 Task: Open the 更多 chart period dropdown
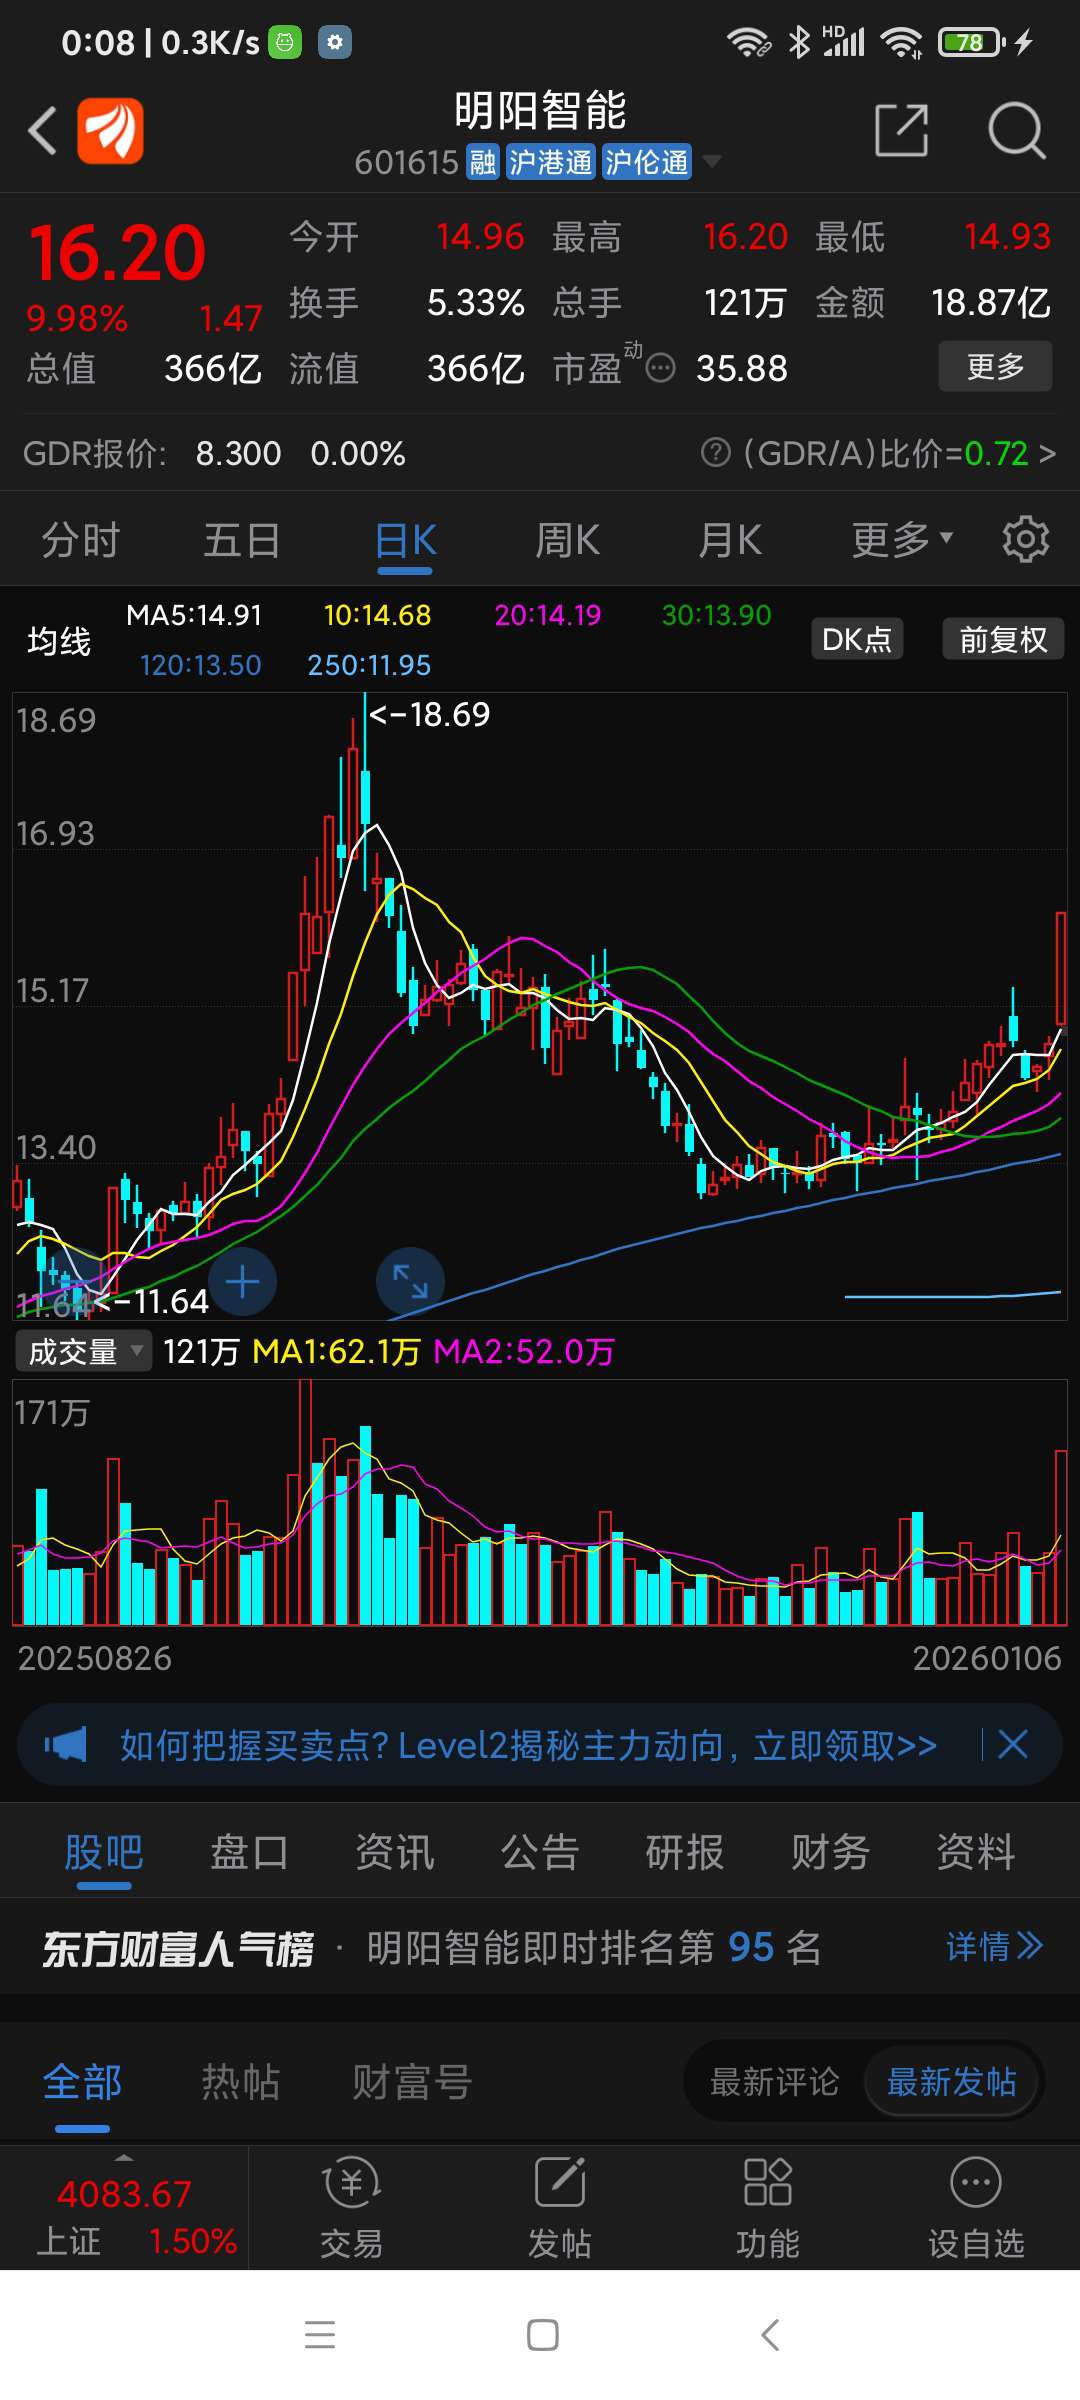pyautogui.click(x=902, y=540)
